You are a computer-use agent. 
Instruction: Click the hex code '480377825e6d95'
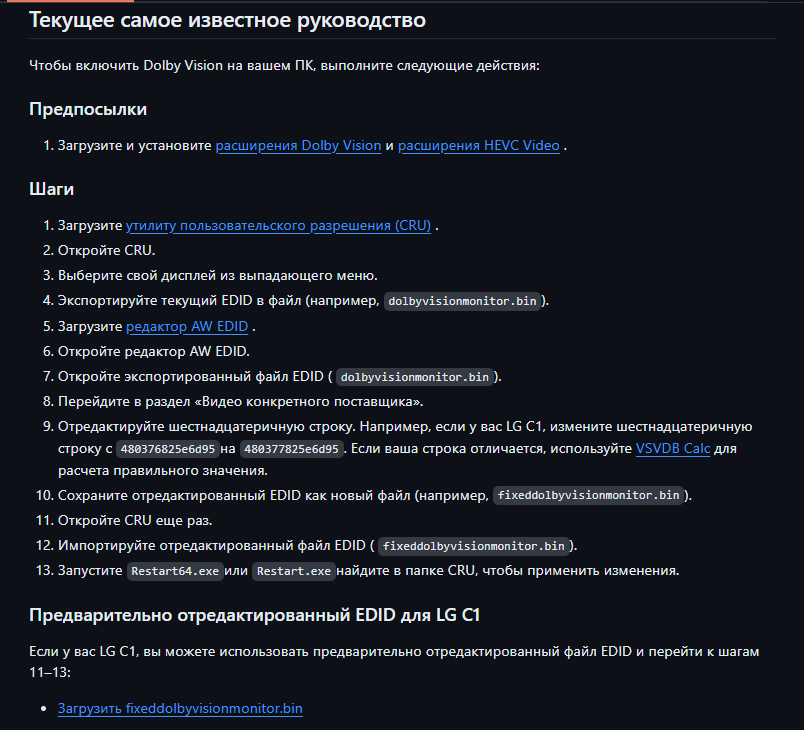point(292,449)
